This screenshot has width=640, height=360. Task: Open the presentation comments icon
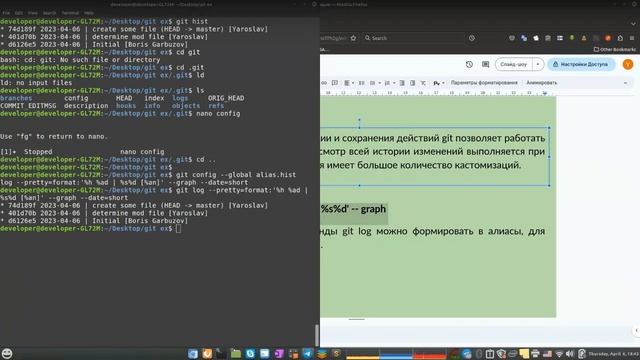pos(485,64)
